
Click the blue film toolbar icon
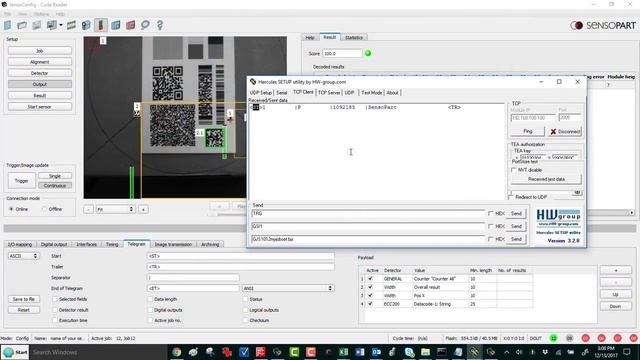coord(116,25)
